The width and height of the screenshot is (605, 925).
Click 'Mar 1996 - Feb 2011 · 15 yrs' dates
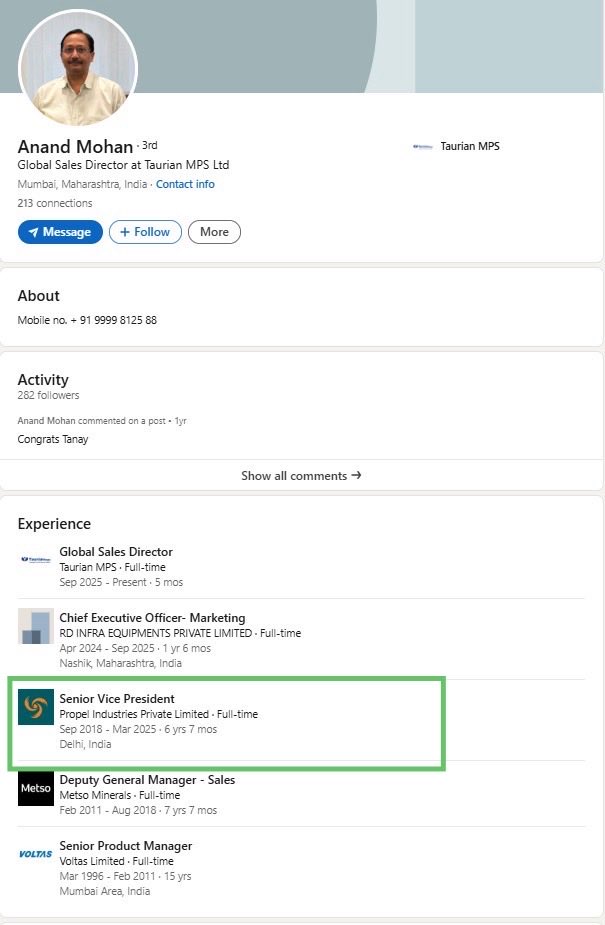coord(126,876)
